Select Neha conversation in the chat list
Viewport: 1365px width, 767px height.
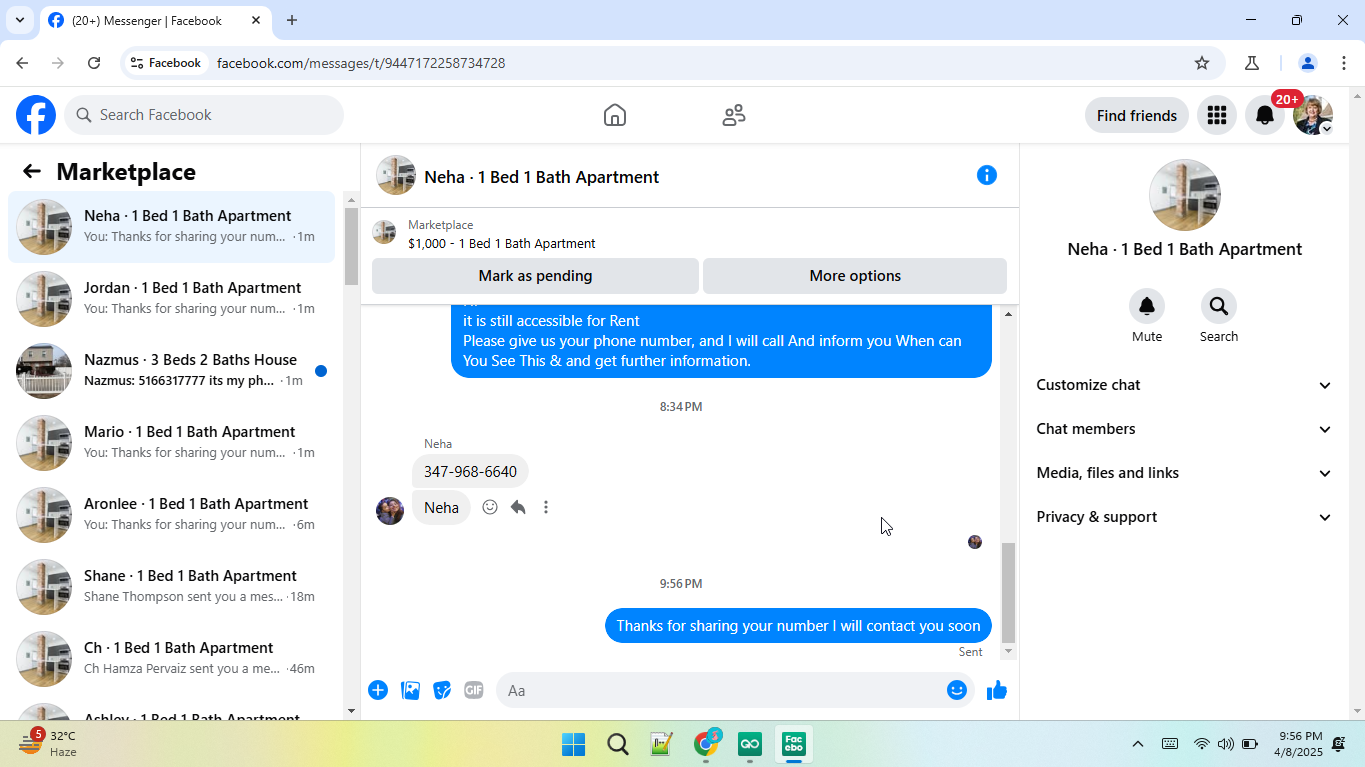point(172,227)
